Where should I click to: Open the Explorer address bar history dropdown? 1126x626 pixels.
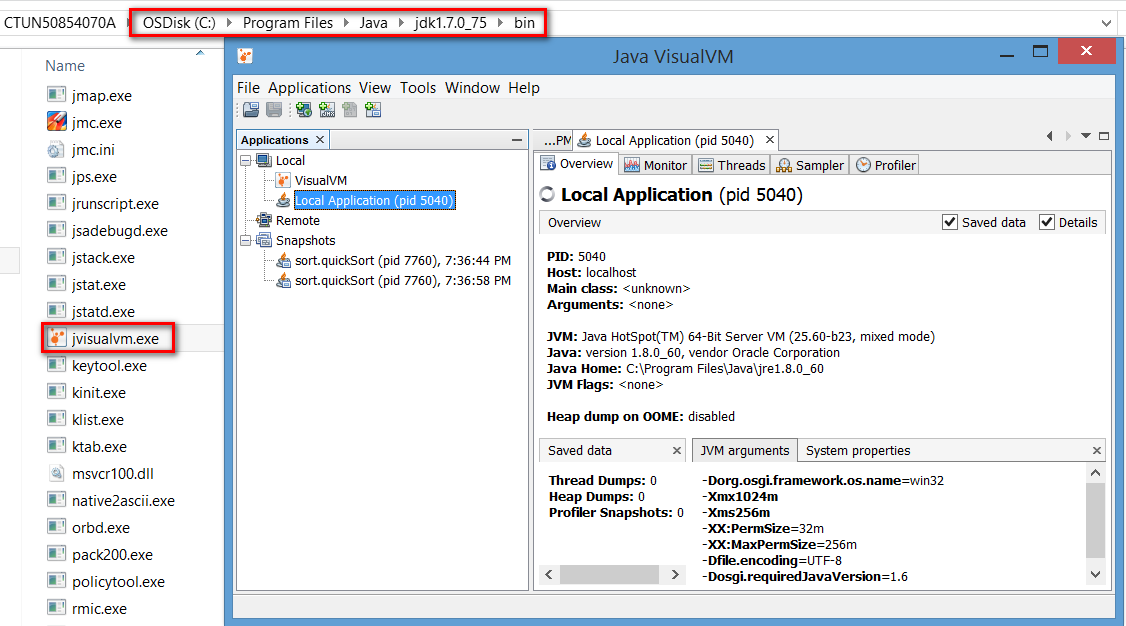[x=1106, y=23]
